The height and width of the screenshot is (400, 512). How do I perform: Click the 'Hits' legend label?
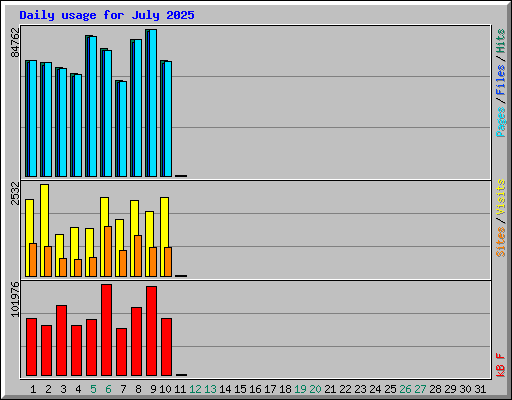tap(500, 41)
